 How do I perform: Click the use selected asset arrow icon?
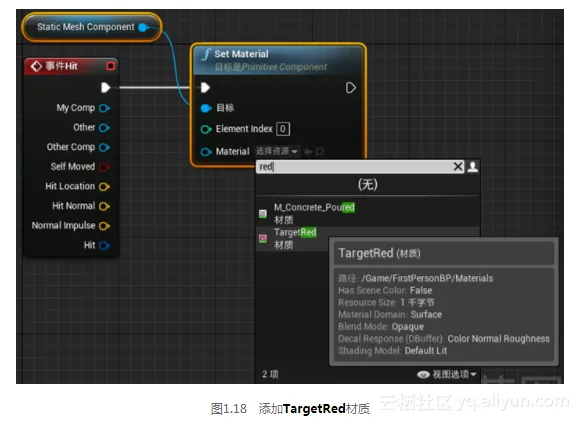pyautogui.click(x=308, y=151)
